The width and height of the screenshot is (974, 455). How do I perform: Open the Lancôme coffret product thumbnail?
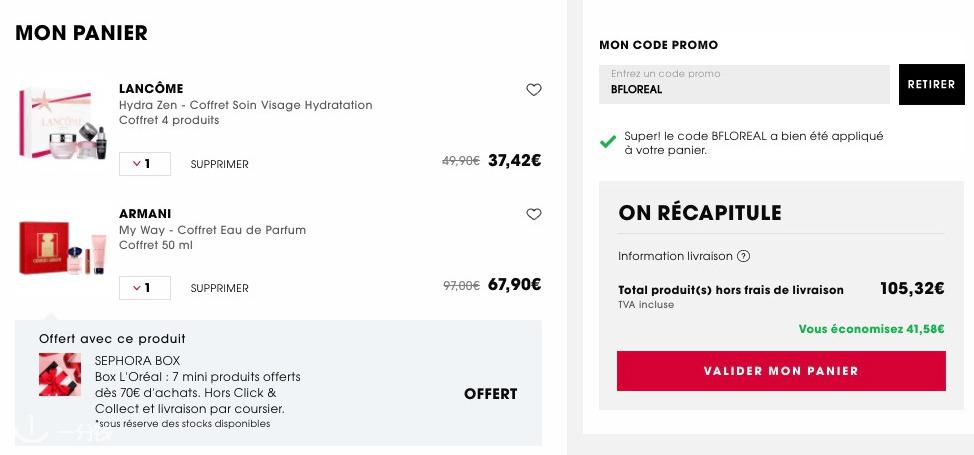[63, 123]
